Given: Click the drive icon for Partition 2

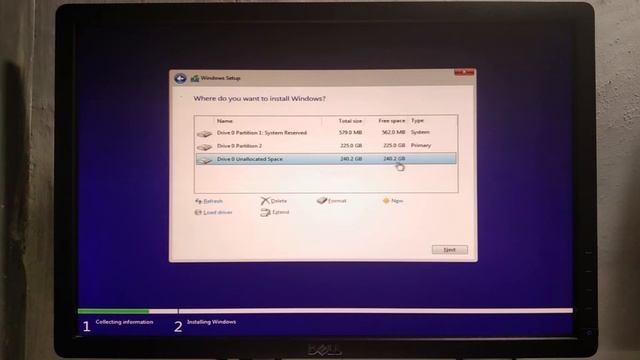Looking at the screenshot, I should 204,147.
